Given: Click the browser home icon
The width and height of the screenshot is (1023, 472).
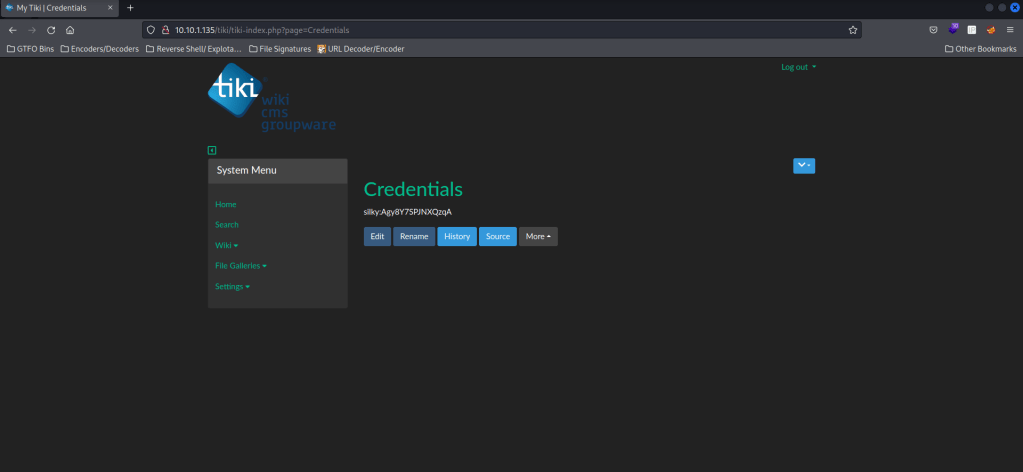Looking at the screenshot, I should 70,30.
